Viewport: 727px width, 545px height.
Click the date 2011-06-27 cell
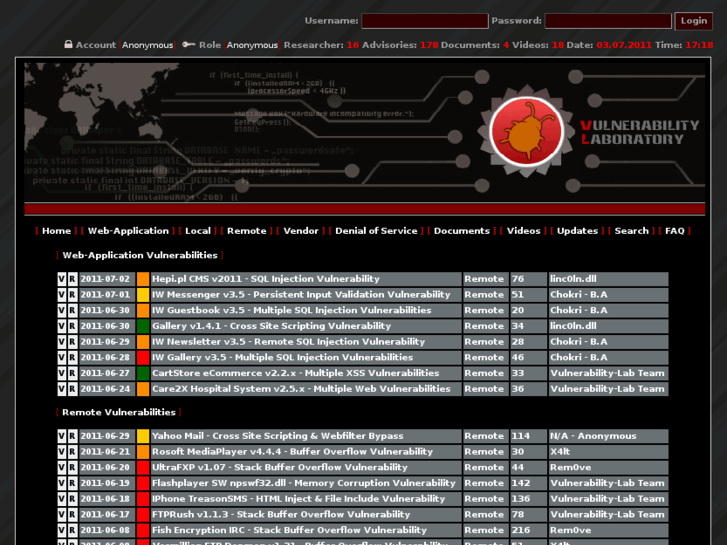click(105, 374)
